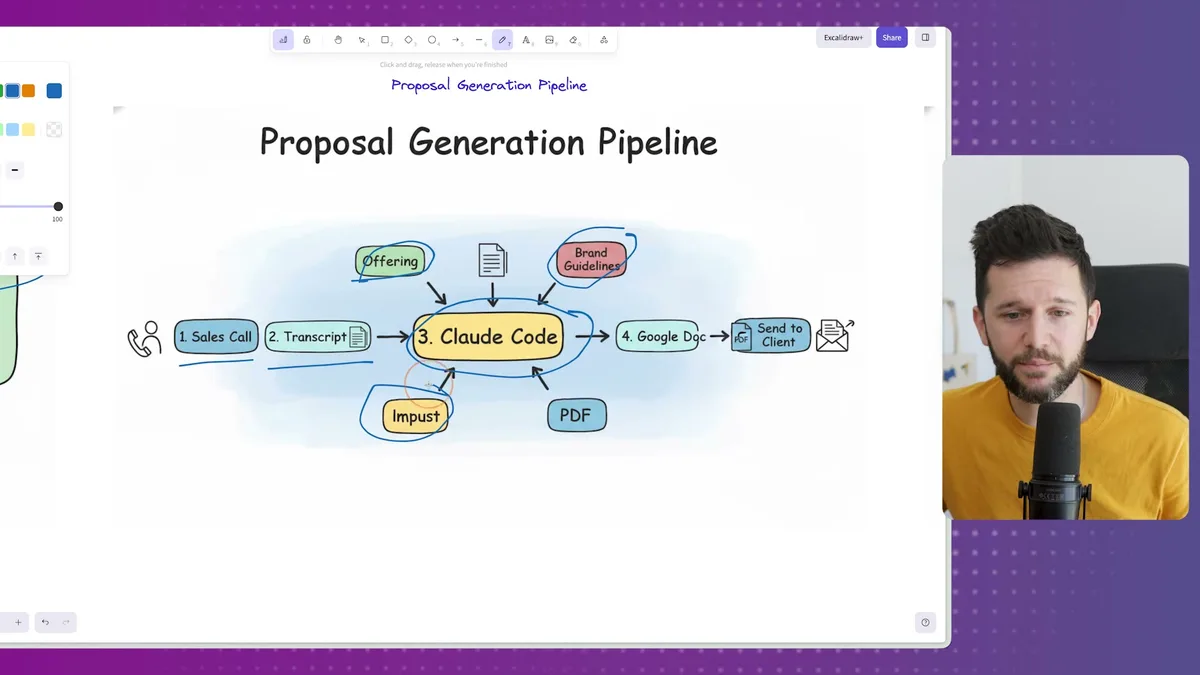Screen dimensions: 1200x675
Task: Activate the Hand panning tool
Action: coord(339,40)
